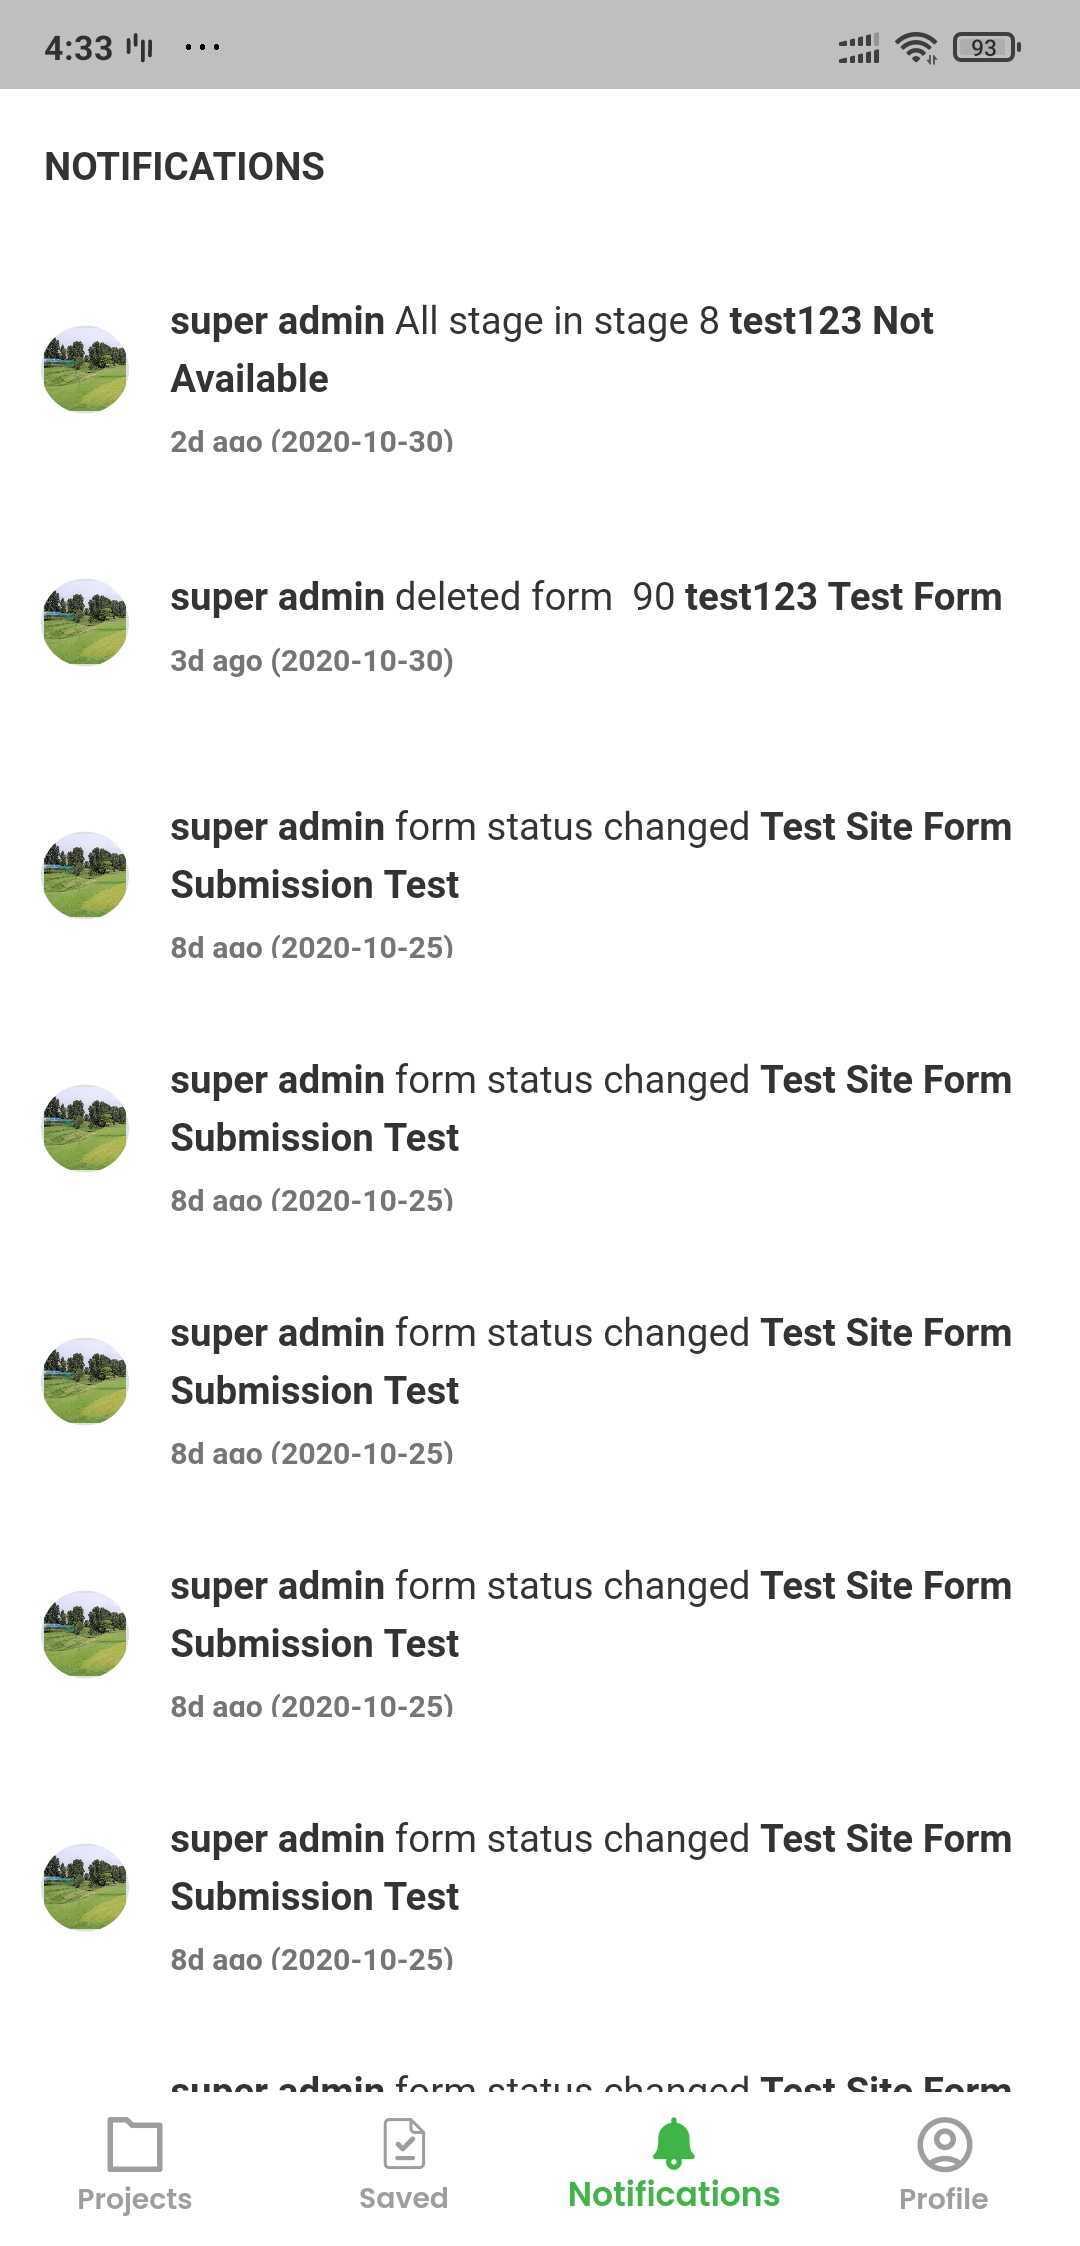This screenshot has height=2246, width=1080.
Task: Tap the NOTIFICATIONS page heading
Action: [185, 167]
